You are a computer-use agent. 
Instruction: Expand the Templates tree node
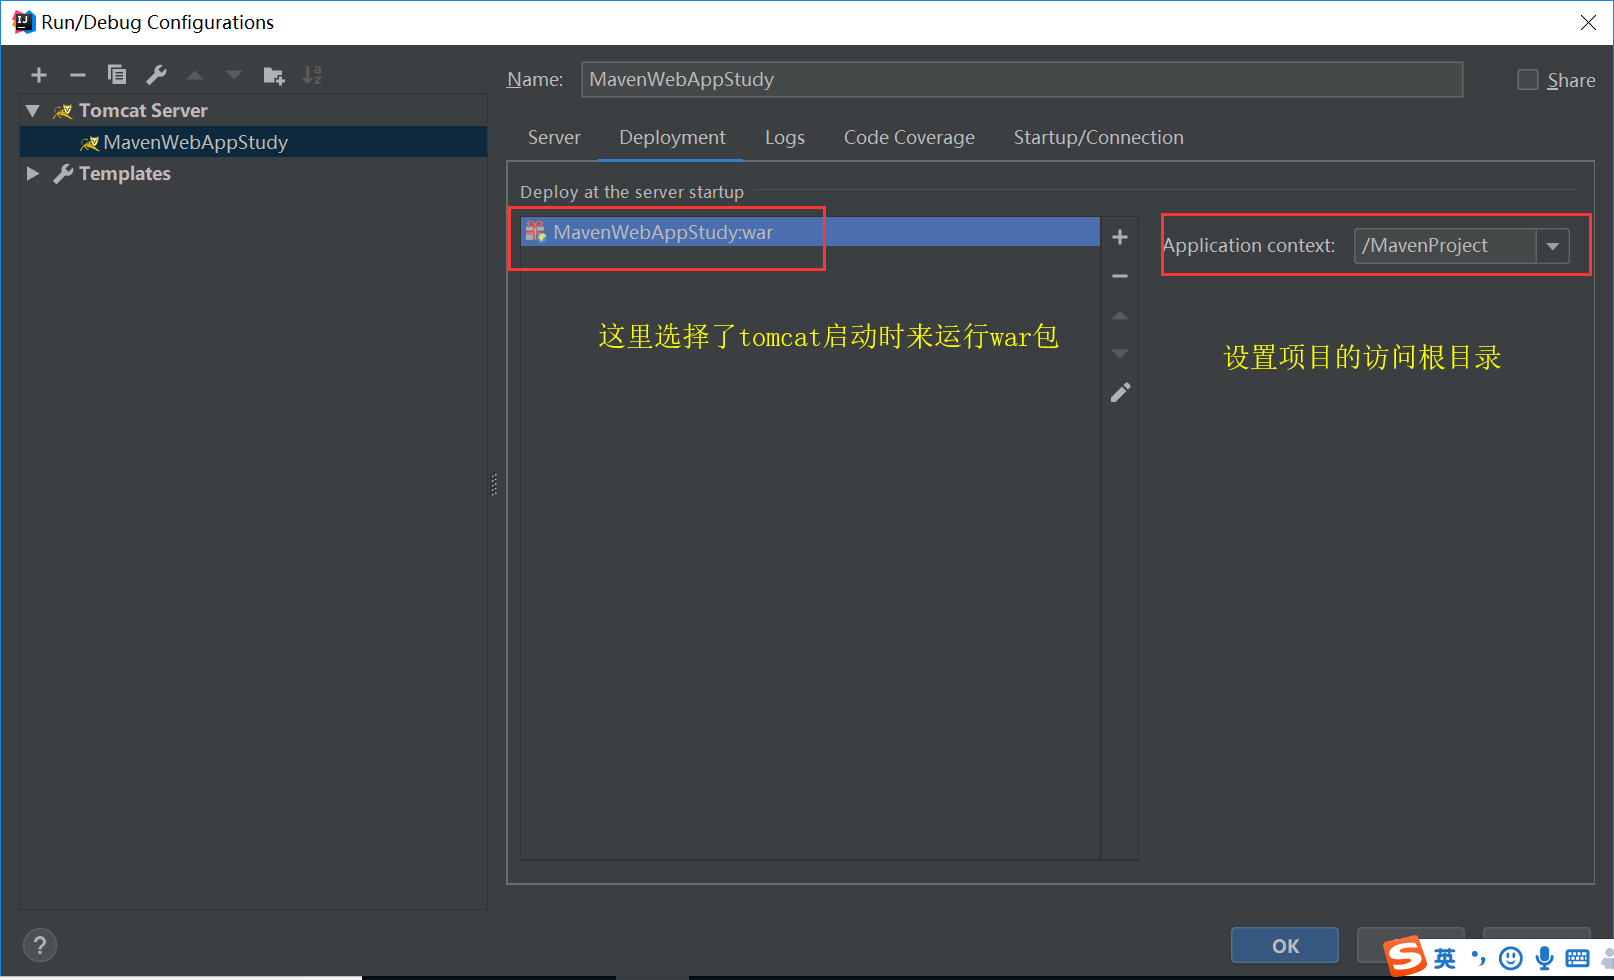pyautogui.click(x=33, y=174)
